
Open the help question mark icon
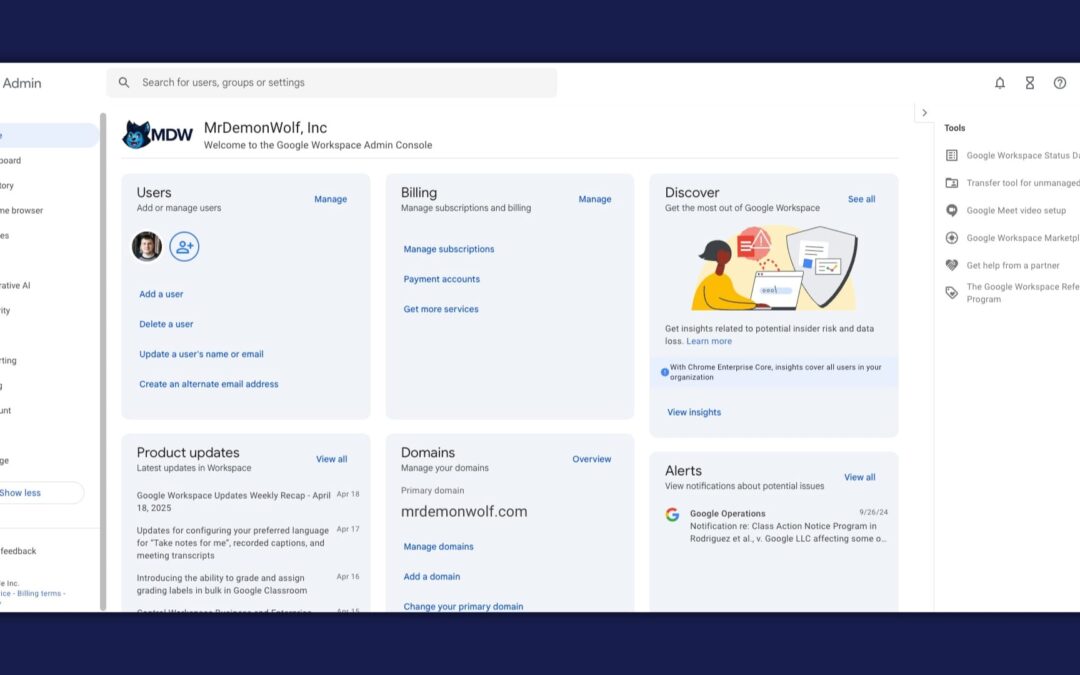1060,83
